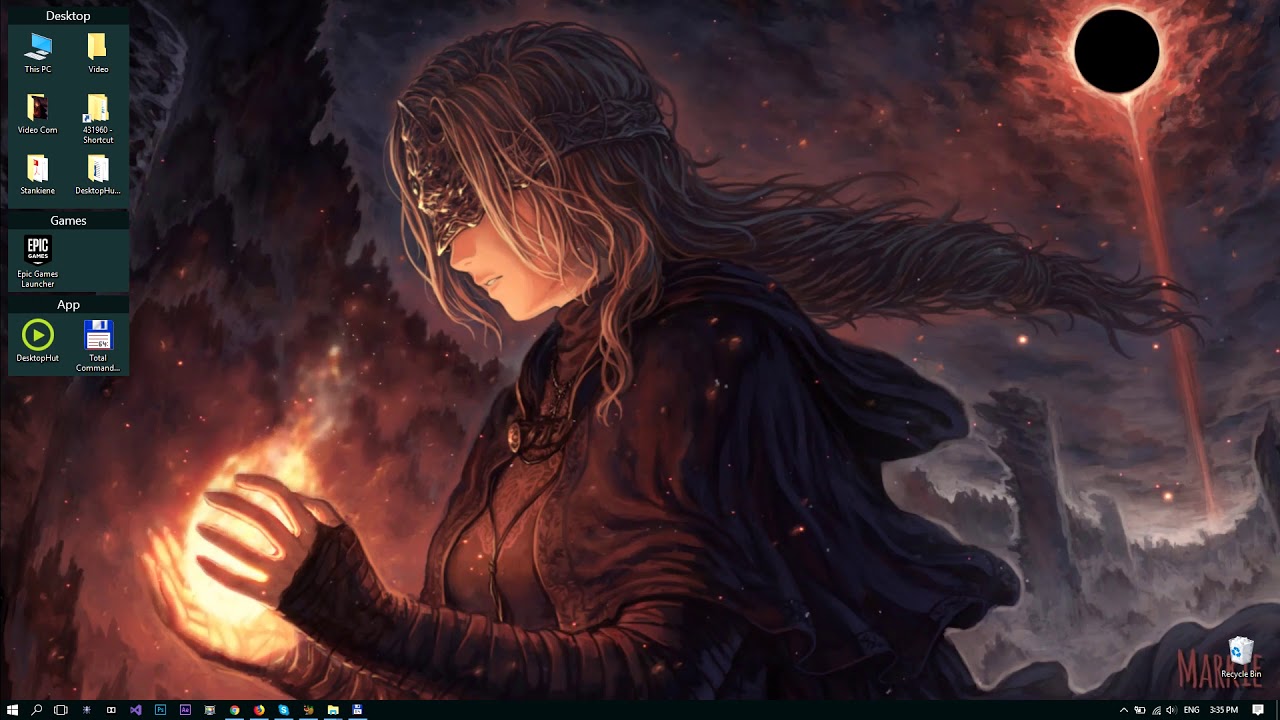Open the volume speaker tray icon
This screenshot has height=720, width=1280.
(x=1171, y=710)
